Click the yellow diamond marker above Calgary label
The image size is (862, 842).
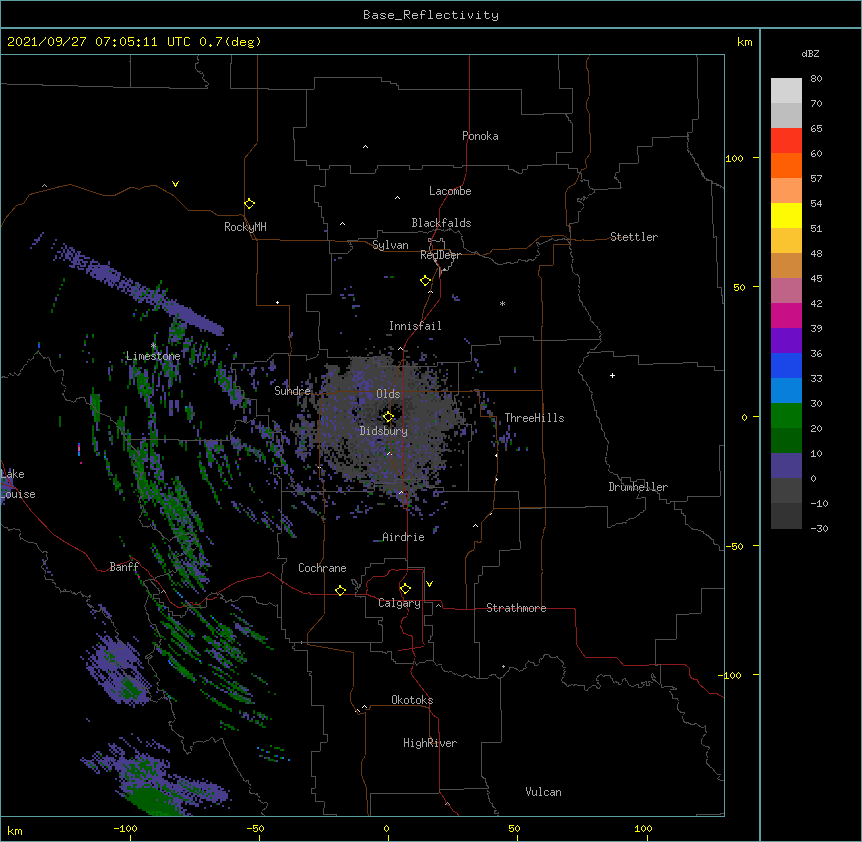tap(405, 589)
